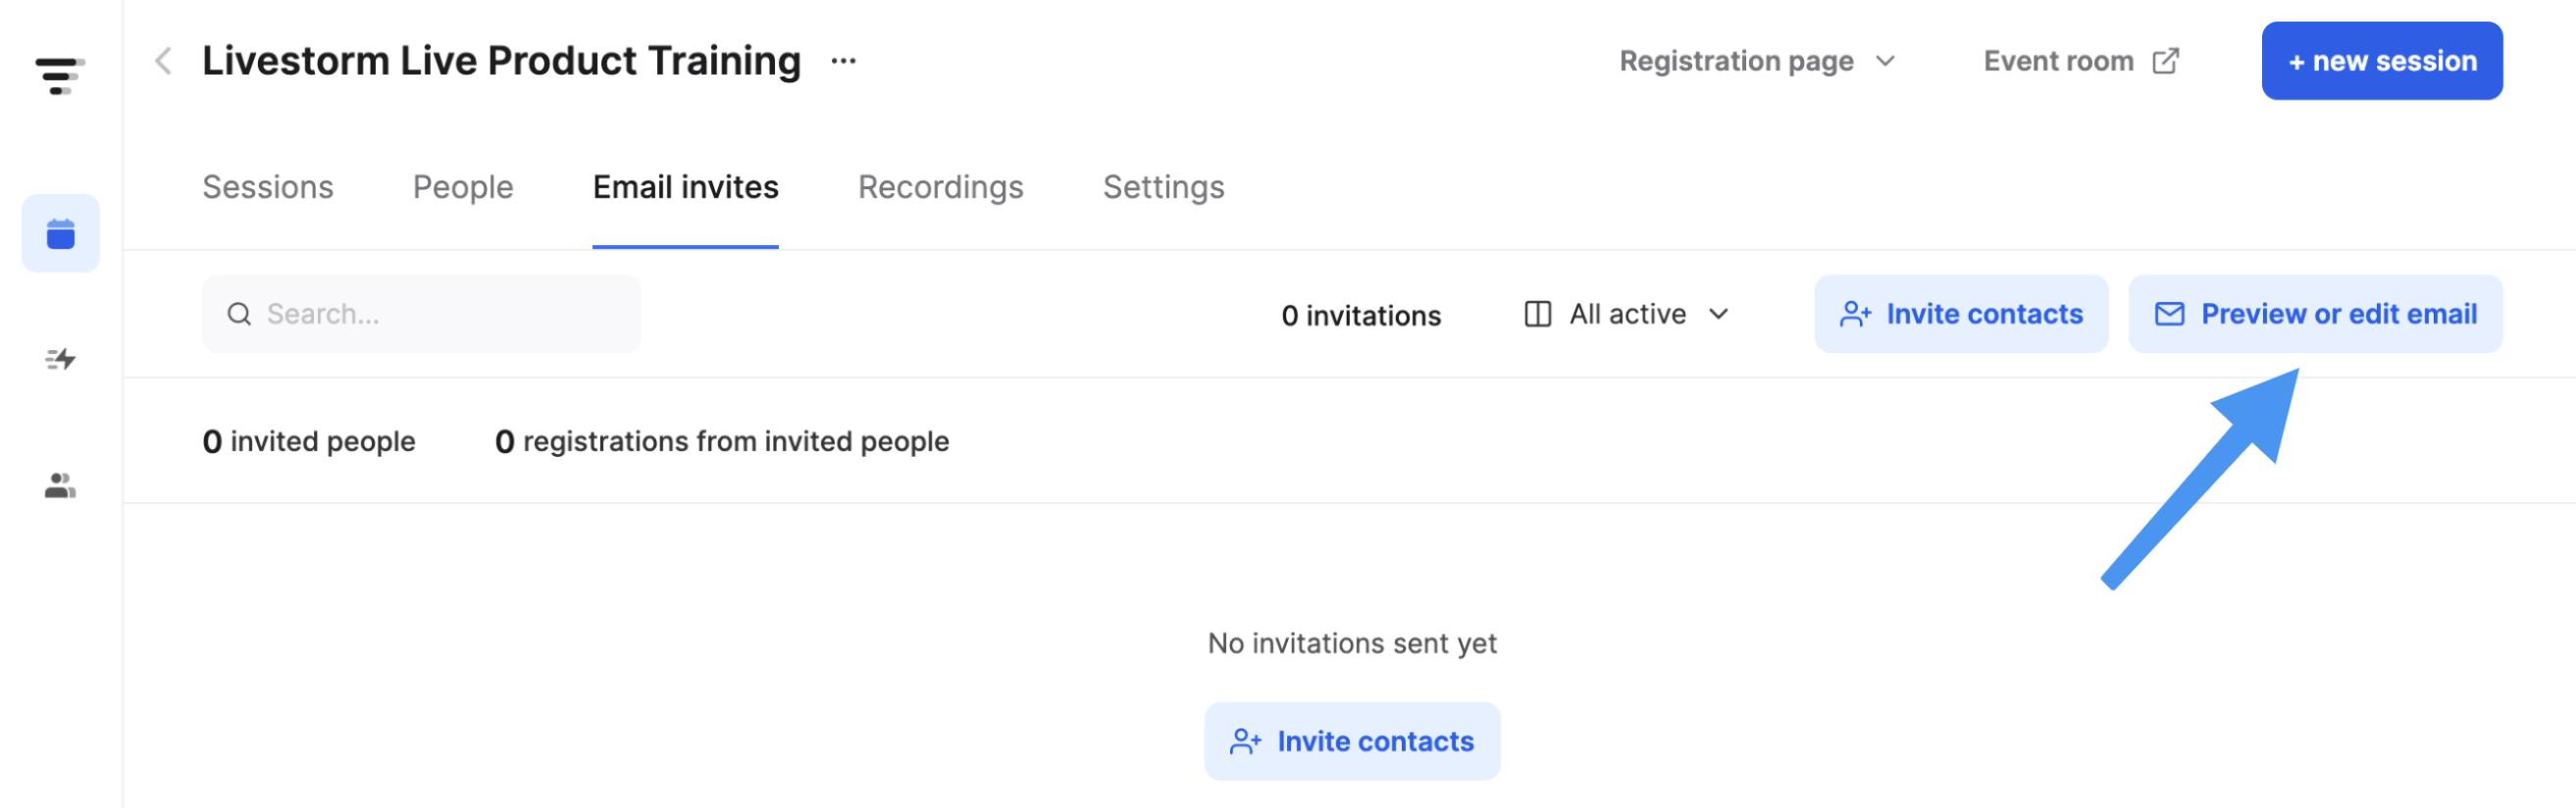
Task: Select the automations lightning icon in sidebar
Action: (x=60, y=360)
